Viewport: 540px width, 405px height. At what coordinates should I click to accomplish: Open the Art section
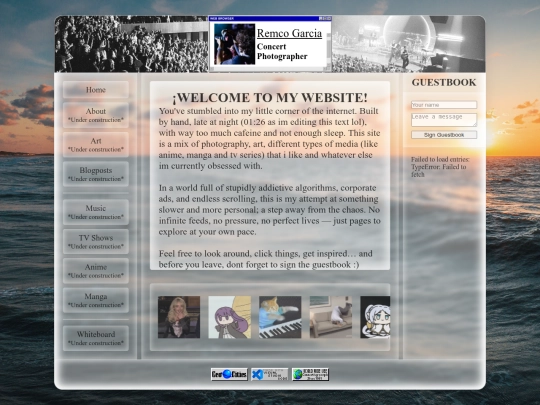[x=96, y=145]
